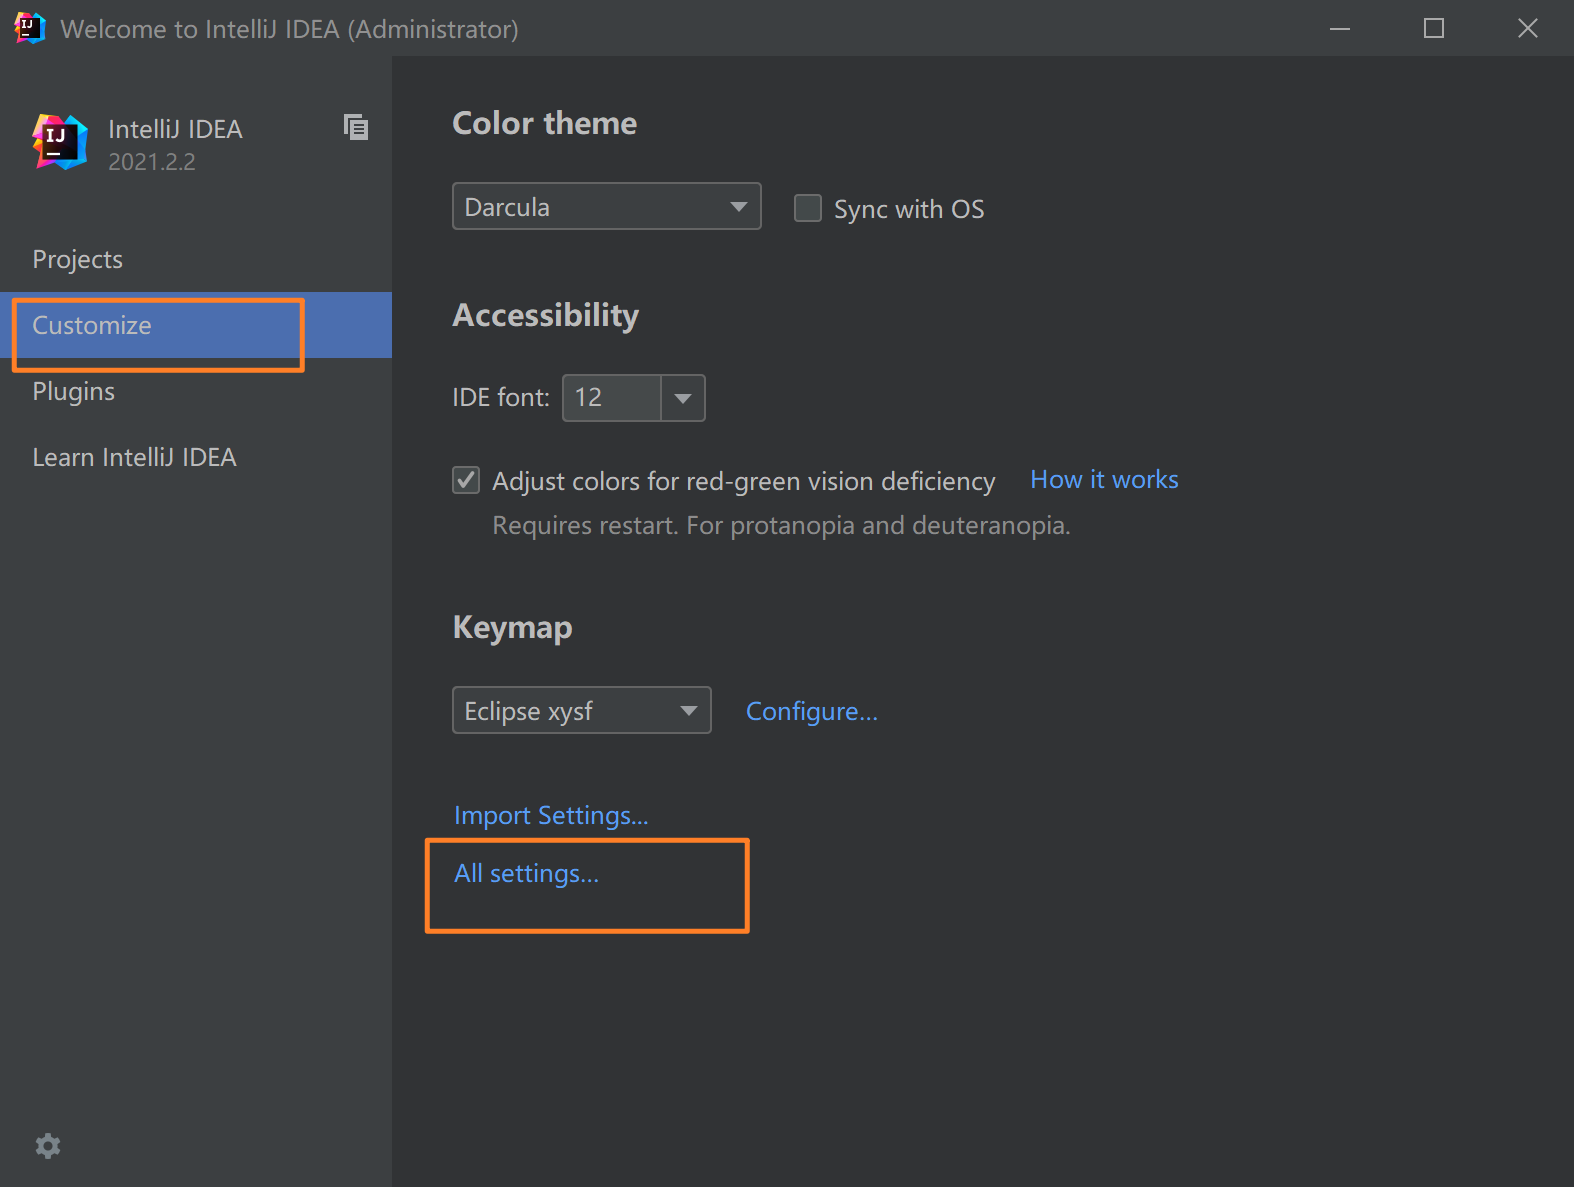
Task: Open the Learn IntelliJ IDEA tab
Action: pos(196,457)
